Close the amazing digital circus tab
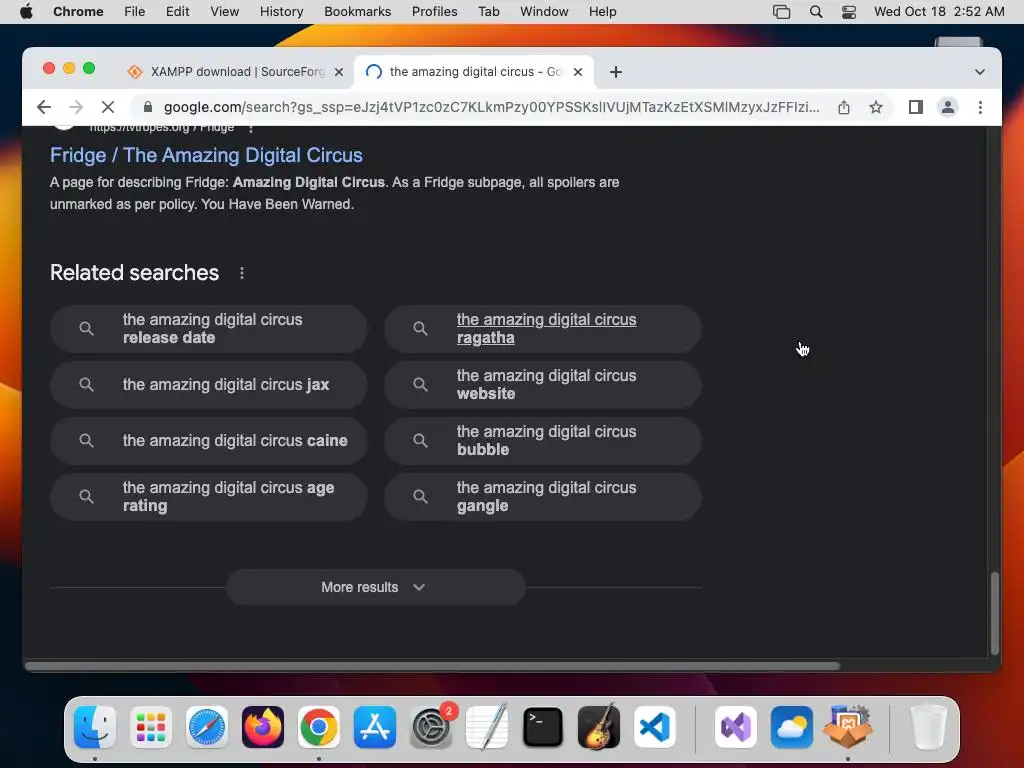 (578, 72)
